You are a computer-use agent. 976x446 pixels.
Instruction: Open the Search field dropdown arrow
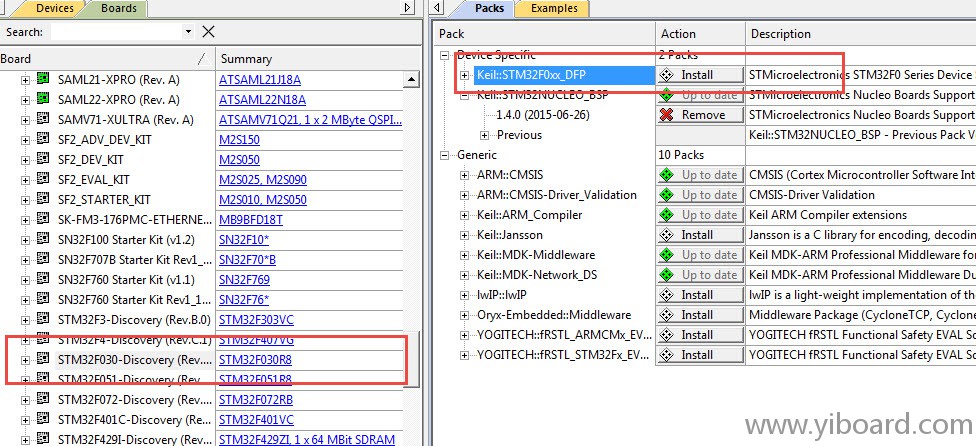[x=189, y=32]
